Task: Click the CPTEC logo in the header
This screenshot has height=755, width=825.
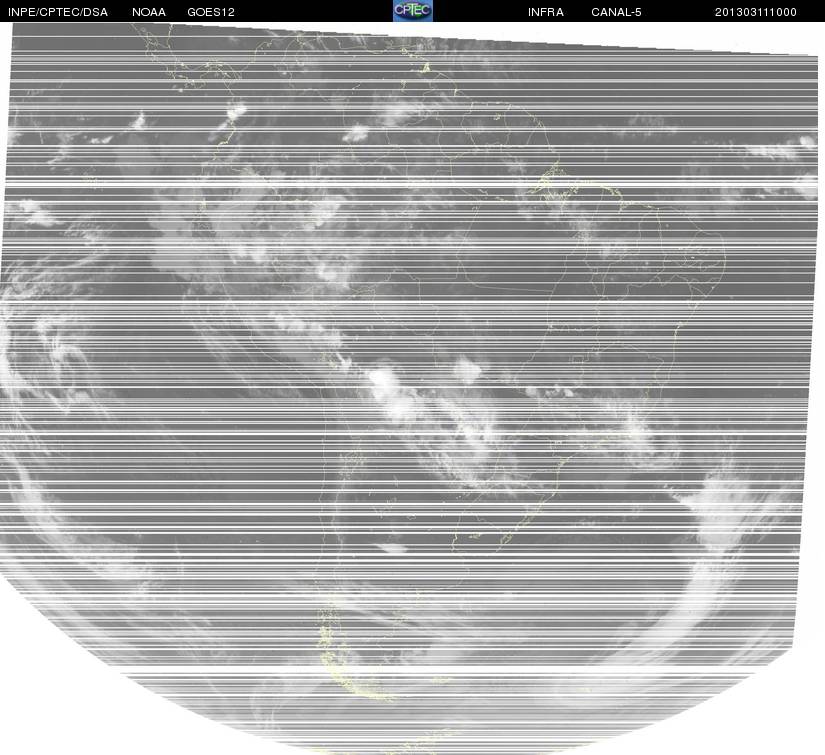Action: 412,11
